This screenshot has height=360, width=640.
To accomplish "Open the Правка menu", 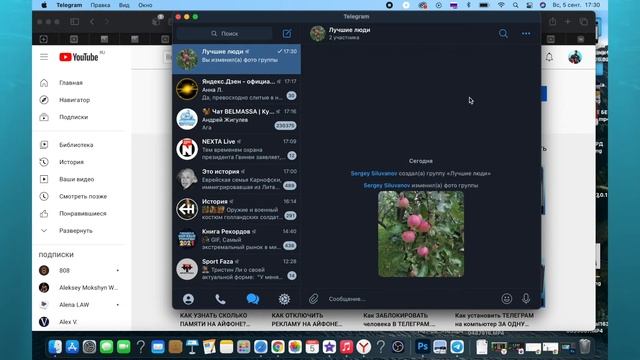I will (x=100, y=5).
